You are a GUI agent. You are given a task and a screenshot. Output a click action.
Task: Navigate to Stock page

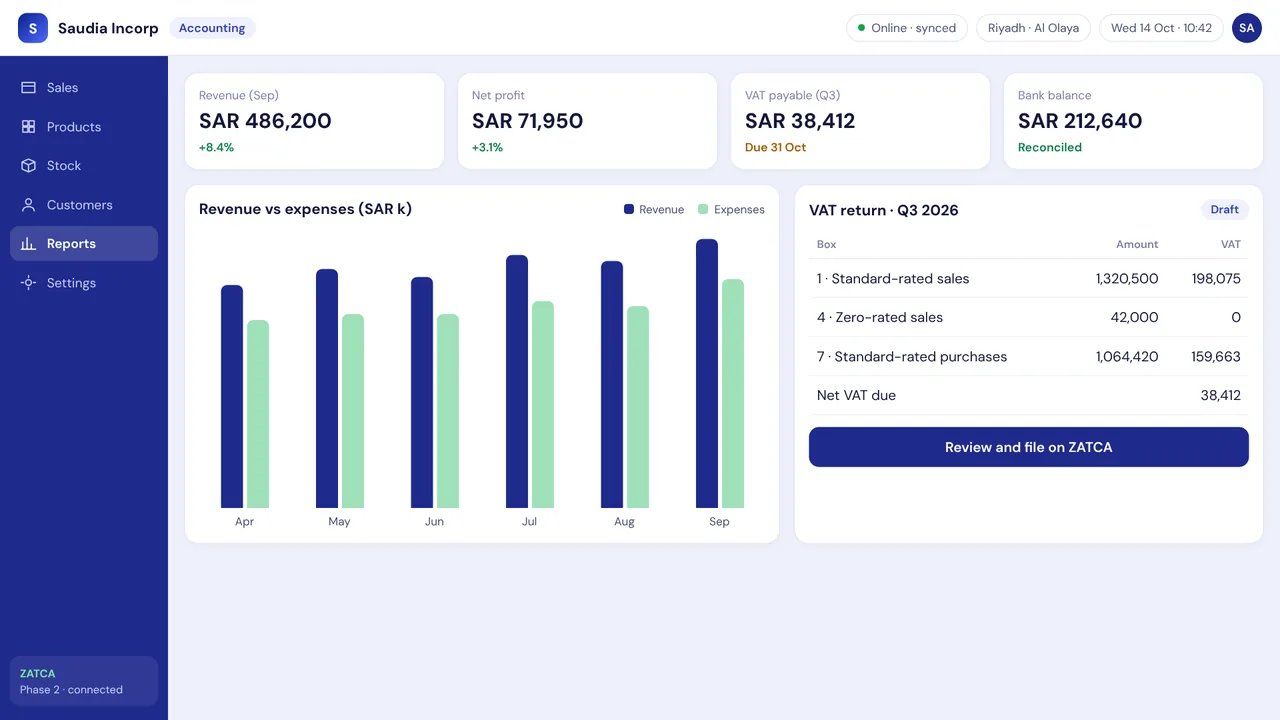(84, 166)
